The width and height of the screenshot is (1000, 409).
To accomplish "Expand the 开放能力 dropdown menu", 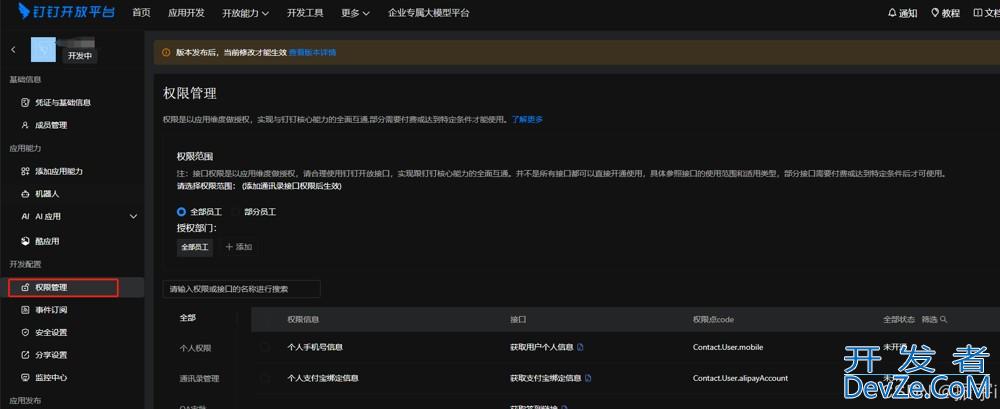I will click(246, 13).
